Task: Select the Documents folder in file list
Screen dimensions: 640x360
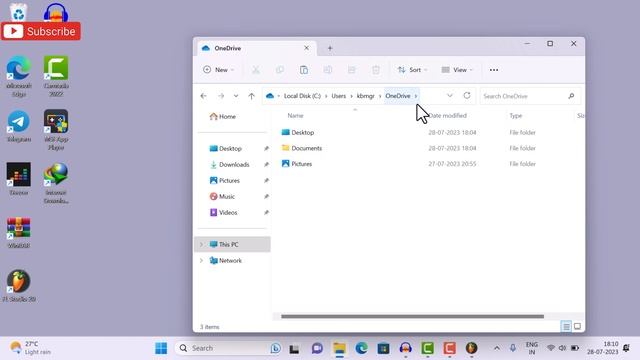Action: (302, 148)
